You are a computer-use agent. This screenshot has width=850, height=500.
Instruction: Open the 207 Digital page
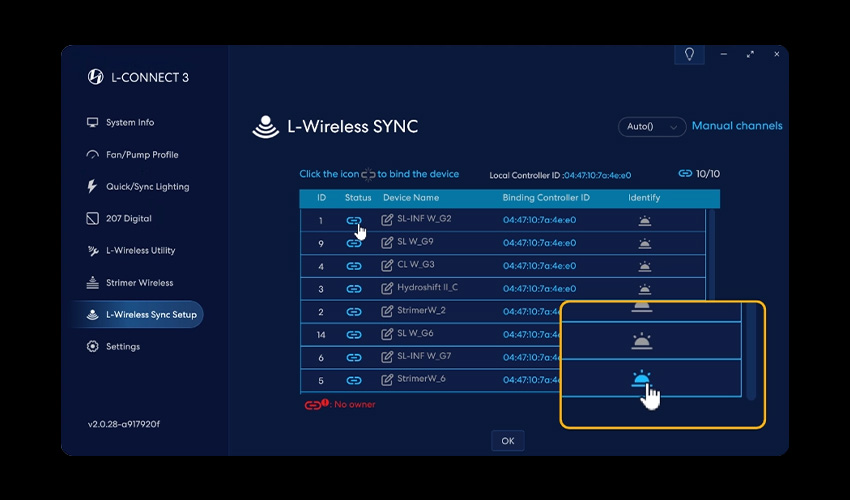[119, 219]
